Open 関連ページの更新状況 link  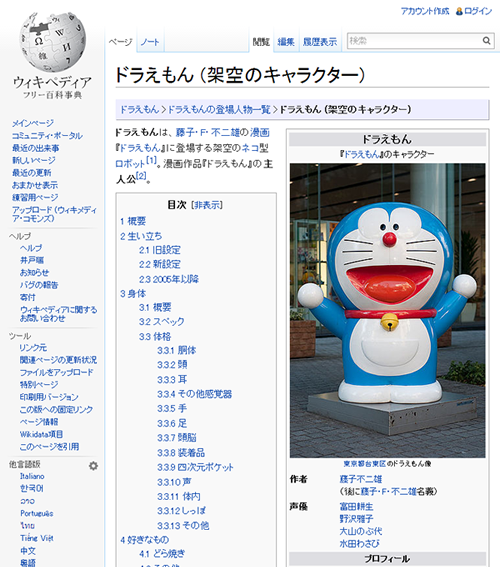point(58,360)
